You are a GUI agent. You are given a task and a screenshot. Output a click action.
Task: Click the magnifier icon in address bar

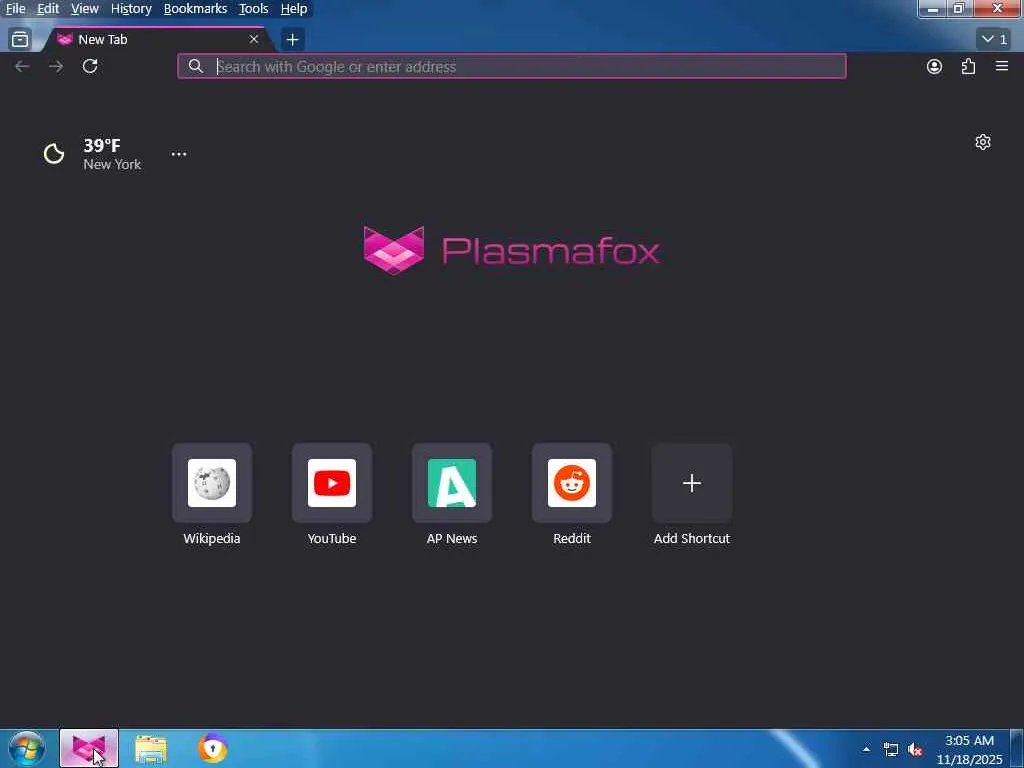coord(195,66)
